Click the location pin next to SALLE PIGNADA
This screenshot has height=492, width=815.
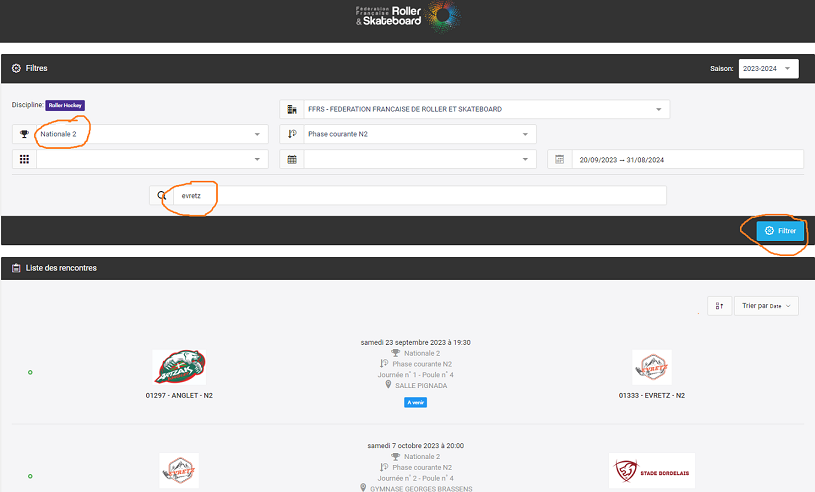point(388,385)
